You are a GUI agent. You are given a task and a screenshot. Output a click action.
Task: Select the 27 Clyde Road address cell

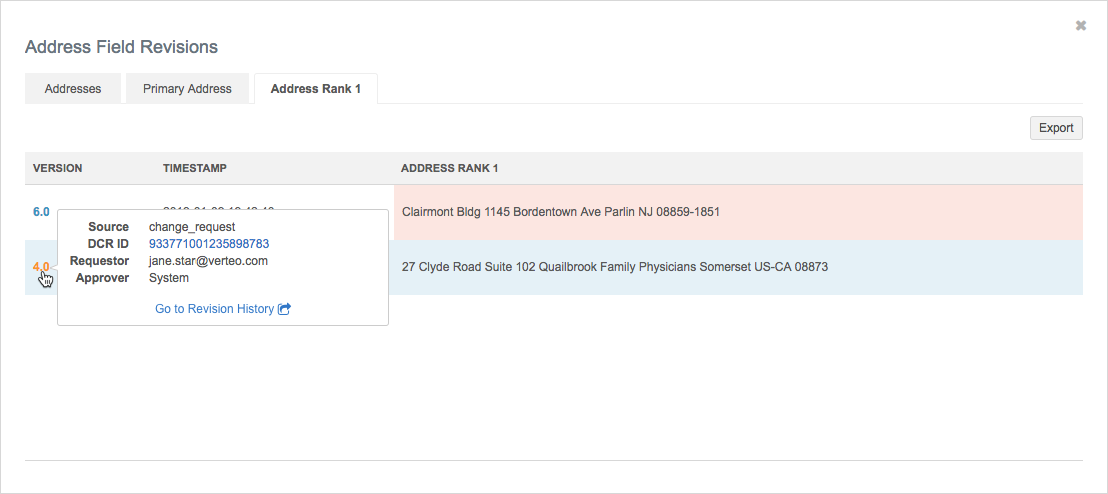pos(614,267)
